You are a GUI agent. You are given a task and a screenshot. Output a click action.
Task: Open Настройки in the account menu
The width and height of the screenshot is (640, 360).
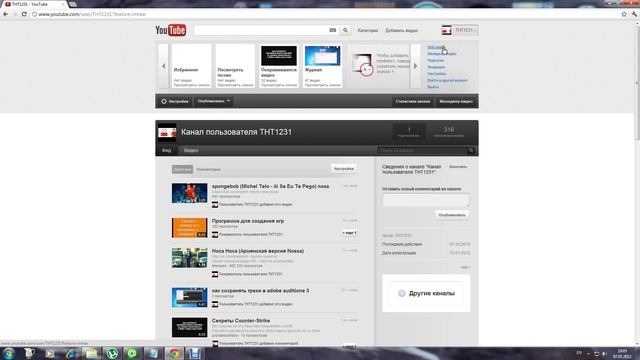click(x=436, y=74)
